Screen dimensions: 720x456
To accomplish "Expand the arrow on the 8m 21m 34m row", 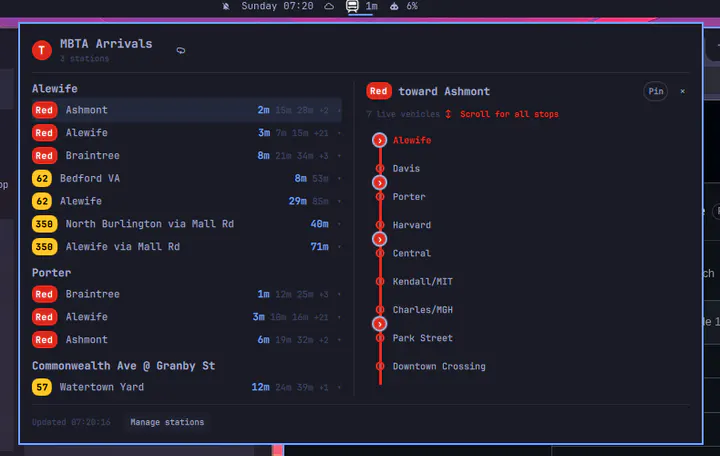I will click(339, 156).
